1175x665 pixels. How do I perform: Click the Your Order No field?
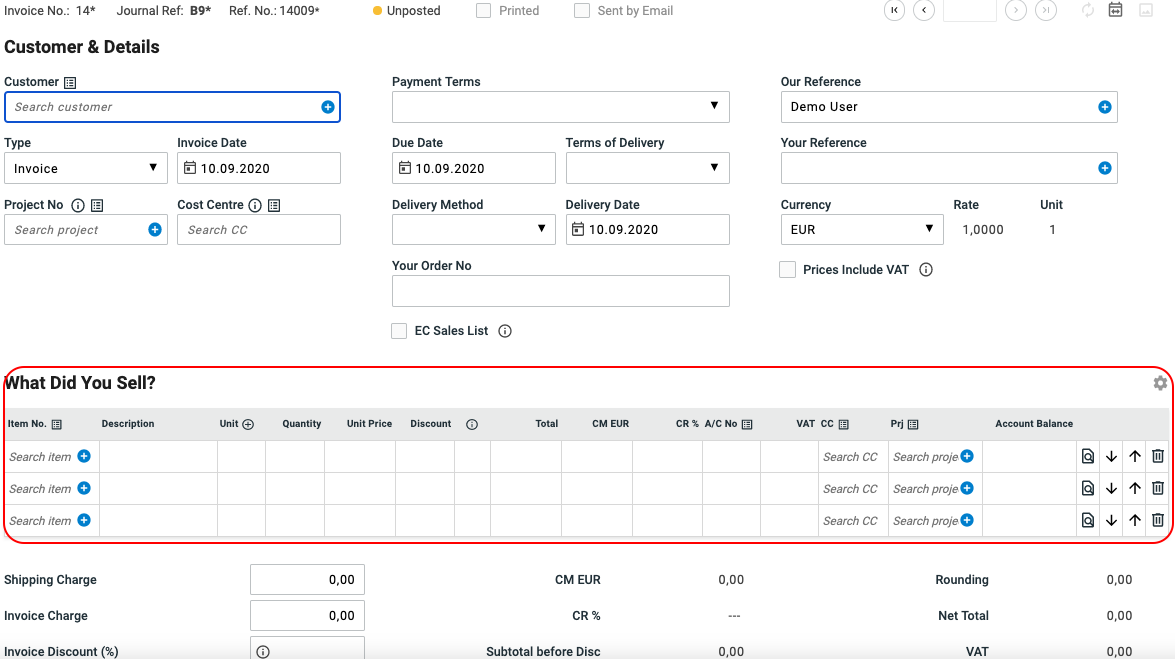(560, 292)
